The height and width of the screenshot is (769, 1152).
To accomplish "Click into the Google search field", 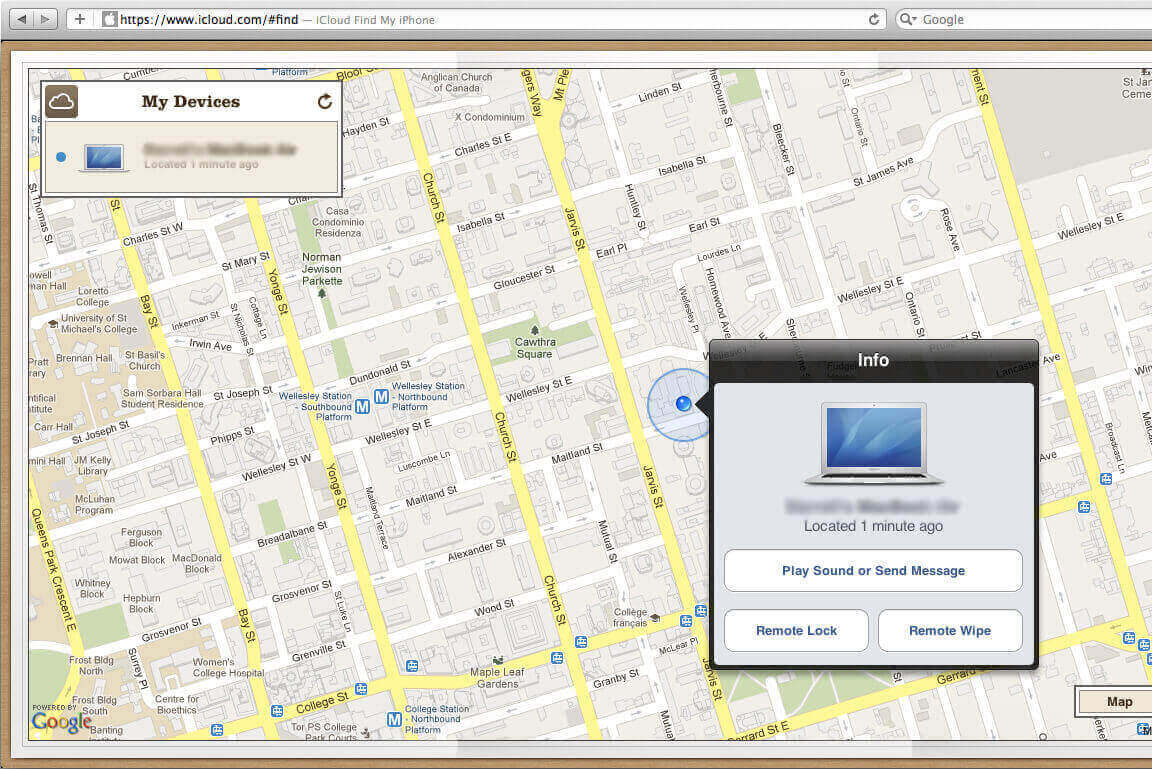I will click(x=1030, y=19).
